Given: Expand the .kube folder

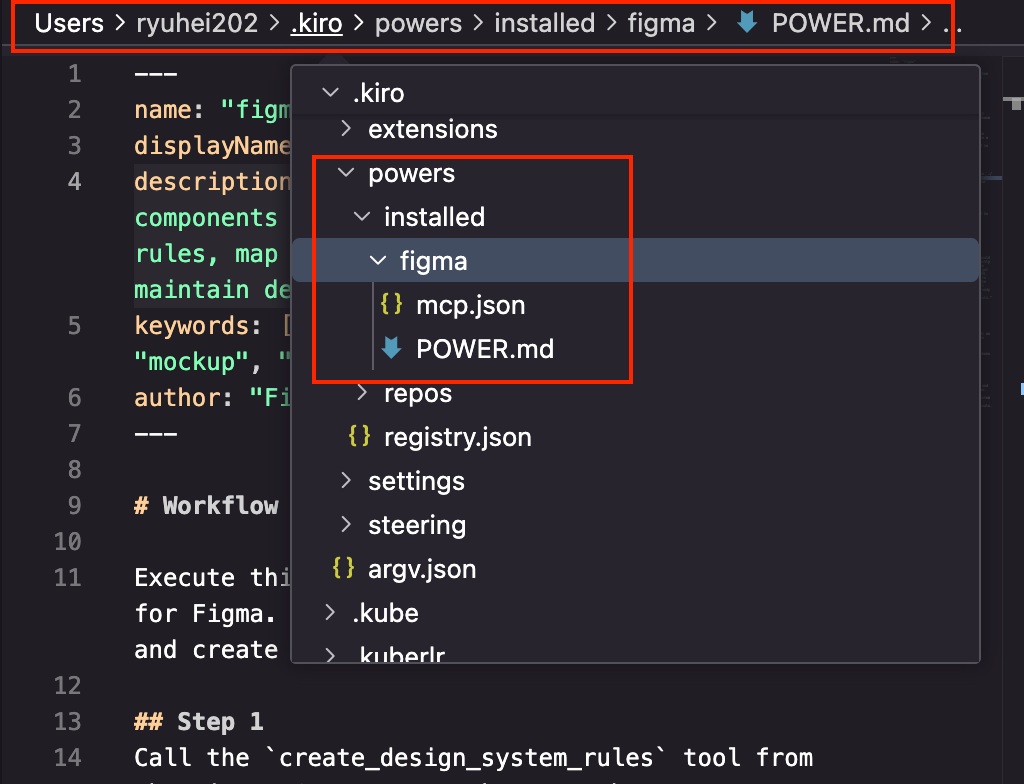Looking at the screenshot, I should (329, 613).
